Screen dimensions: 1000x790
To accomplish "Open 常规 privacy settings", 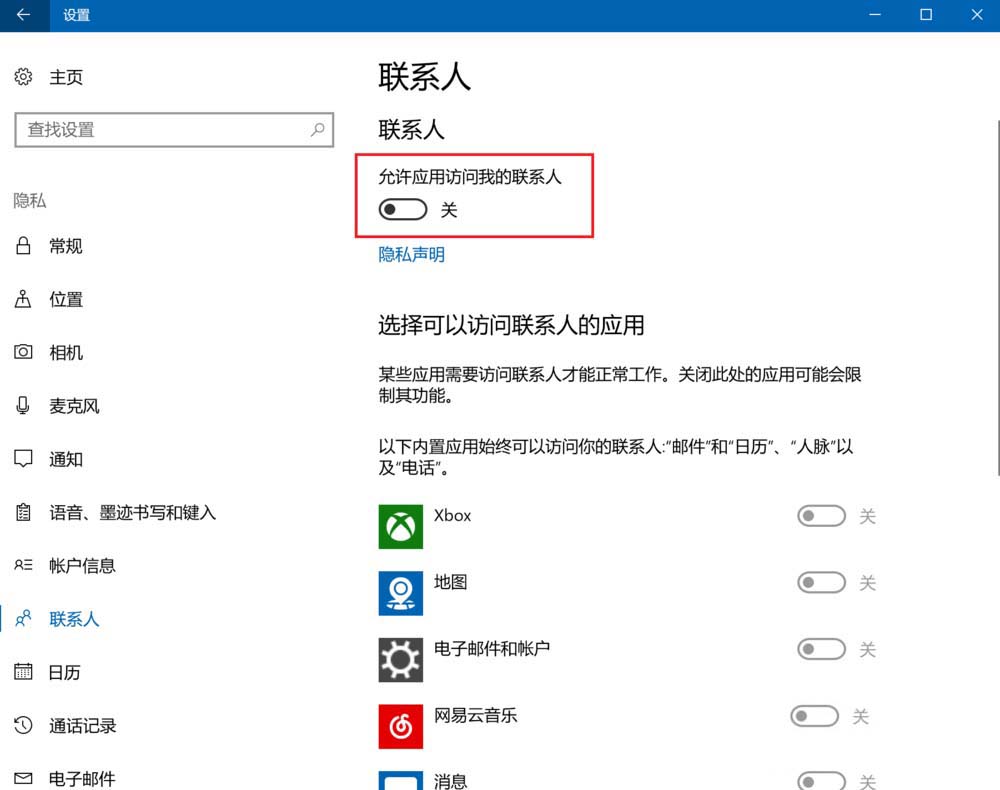I will (x=65, y=246).
